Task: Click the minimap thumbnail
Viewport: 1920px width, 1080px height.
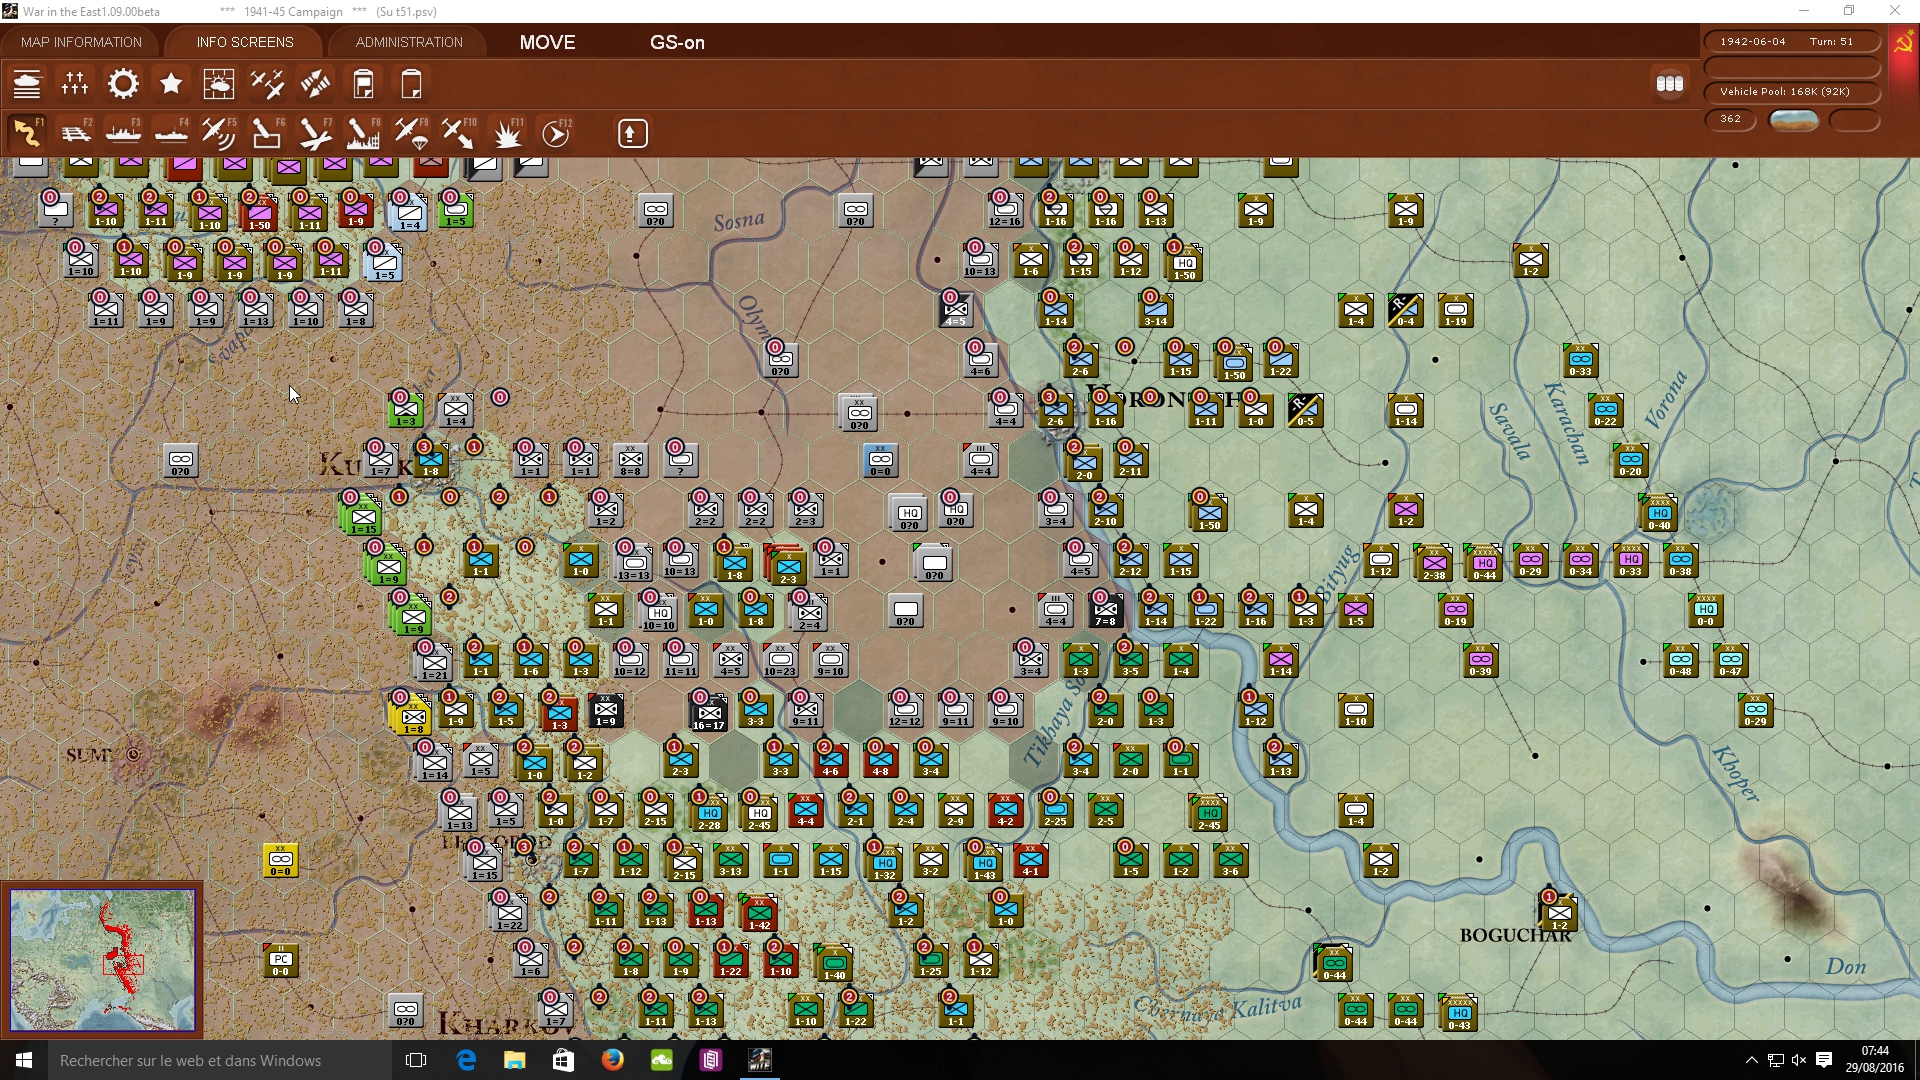Action: (102, 960)
